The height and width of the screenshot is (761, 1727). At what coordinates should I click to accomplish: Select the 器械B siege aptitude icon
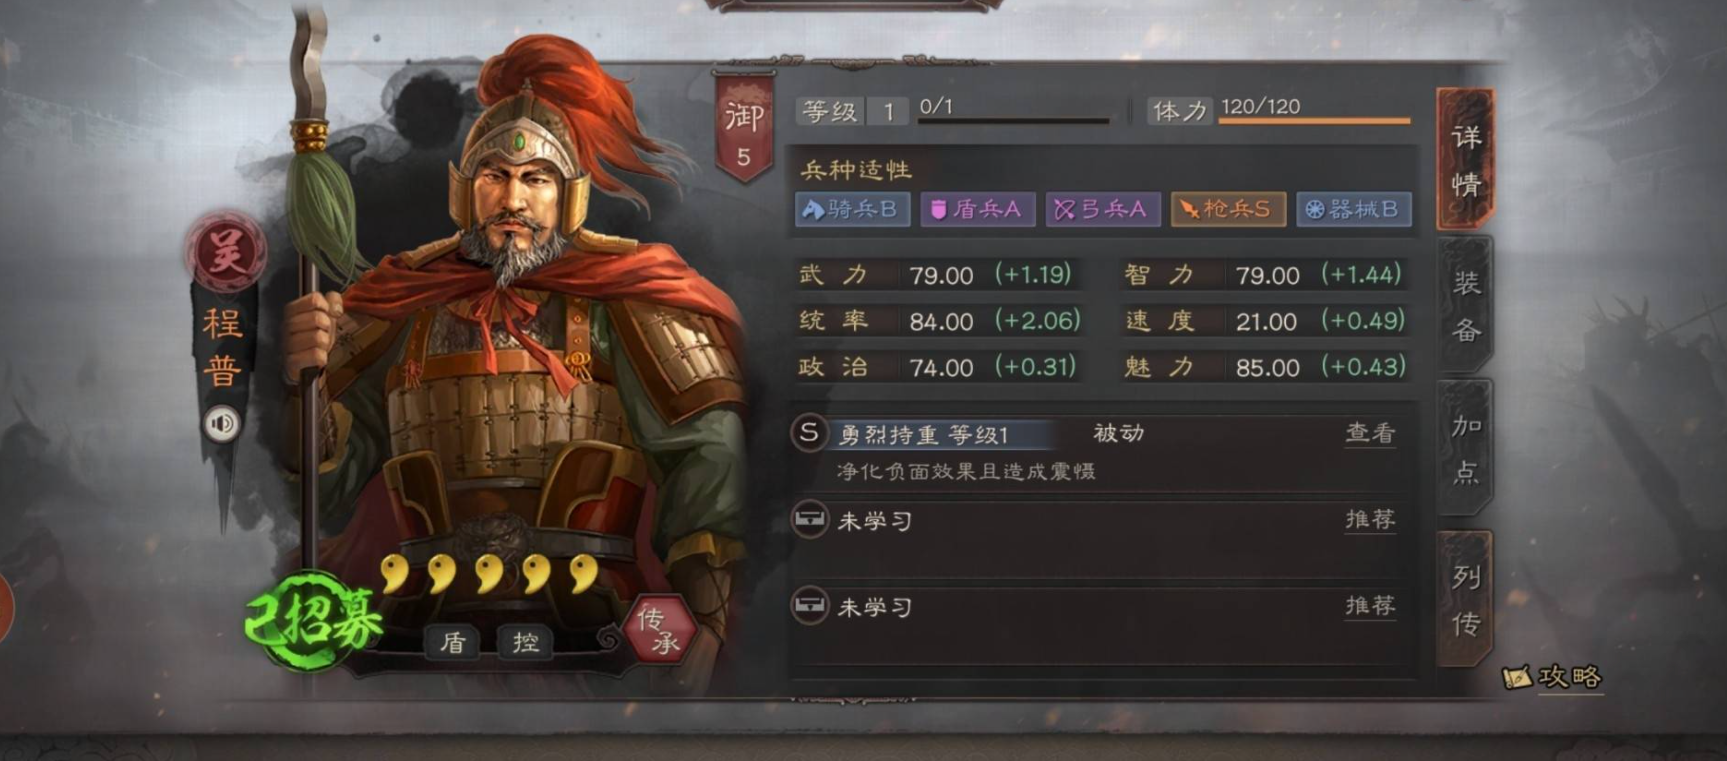(x=1354, y=209)
